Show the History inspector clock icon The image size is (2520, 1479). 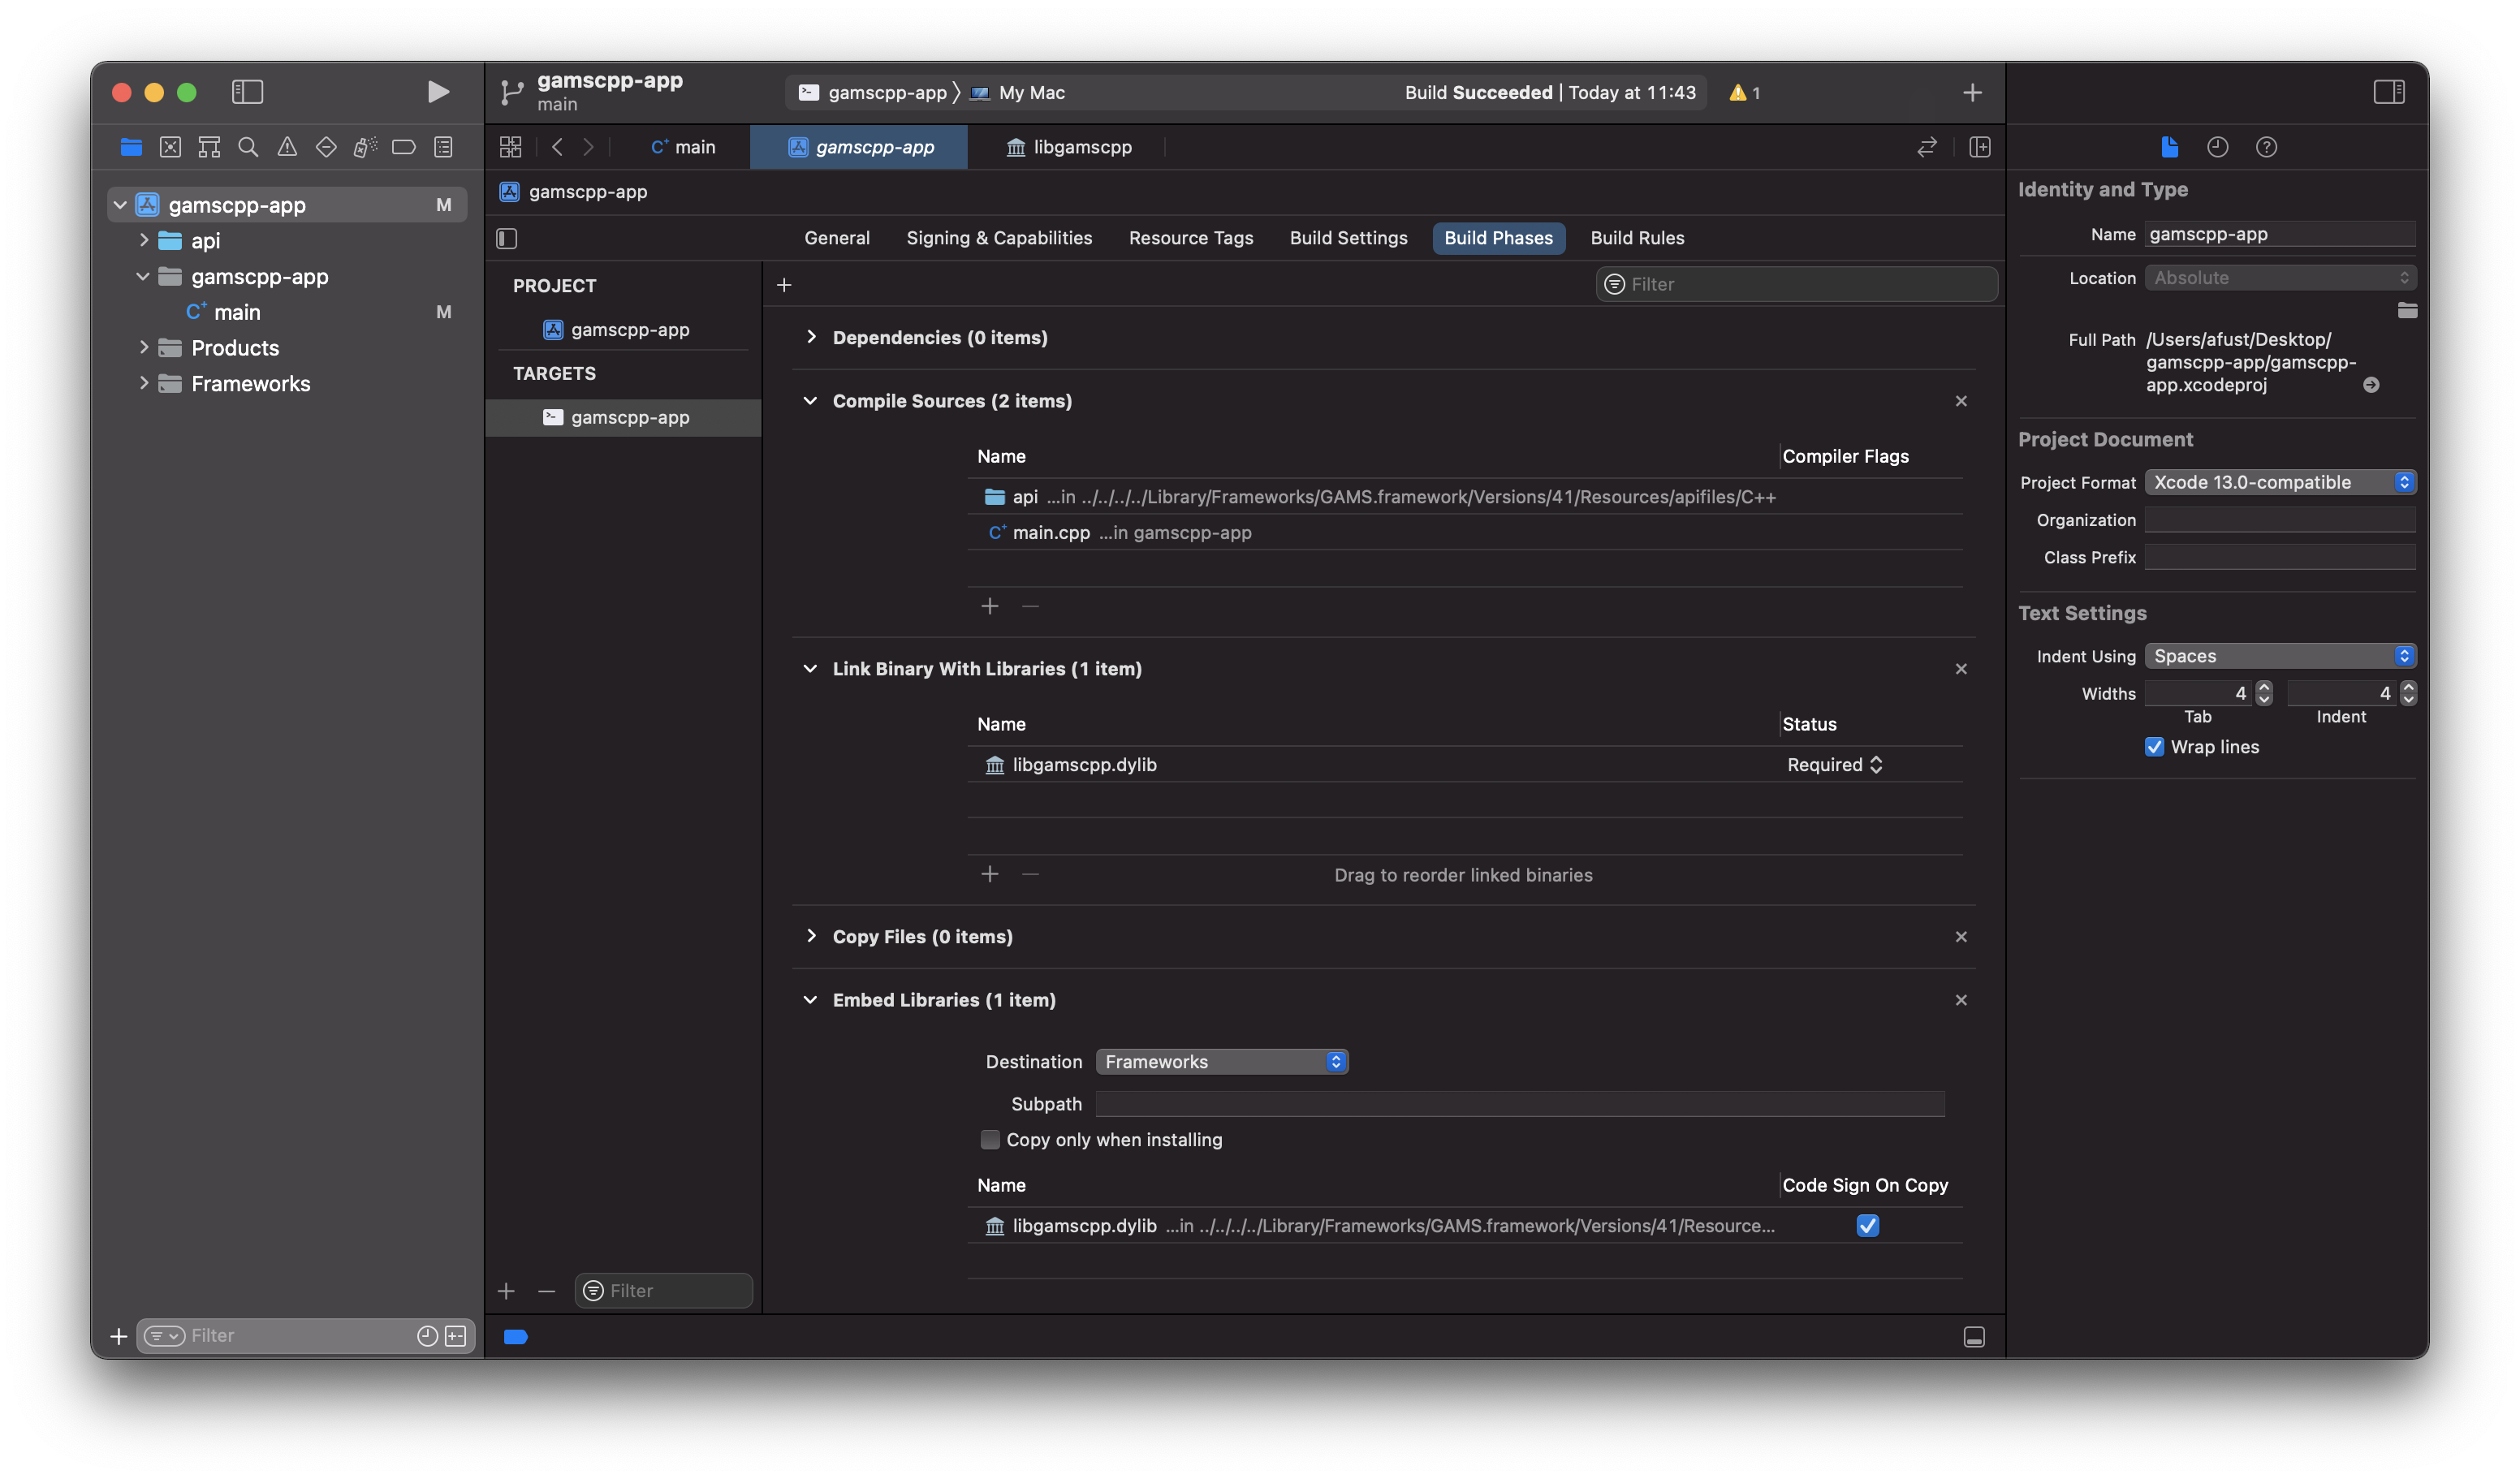pyautogui.click(x=2217, y=147)
